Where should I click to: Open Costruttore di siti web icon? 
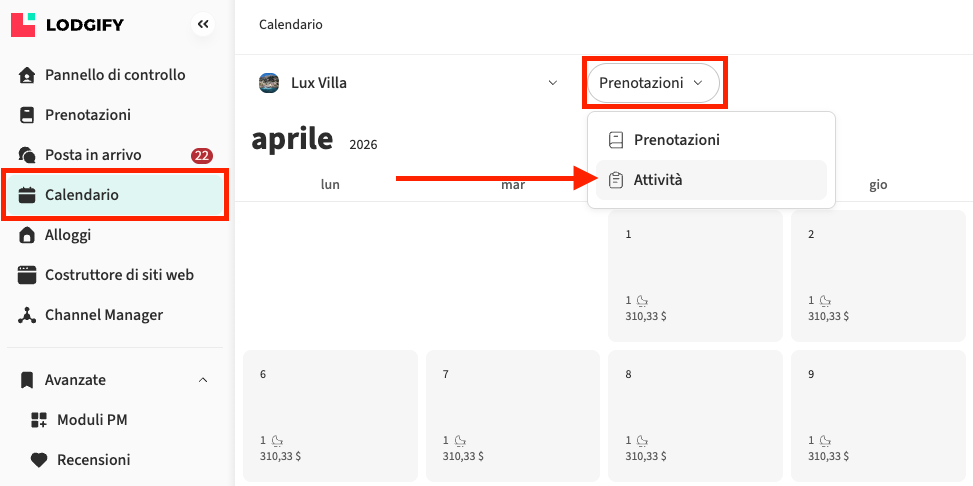[x=27, y=275]
